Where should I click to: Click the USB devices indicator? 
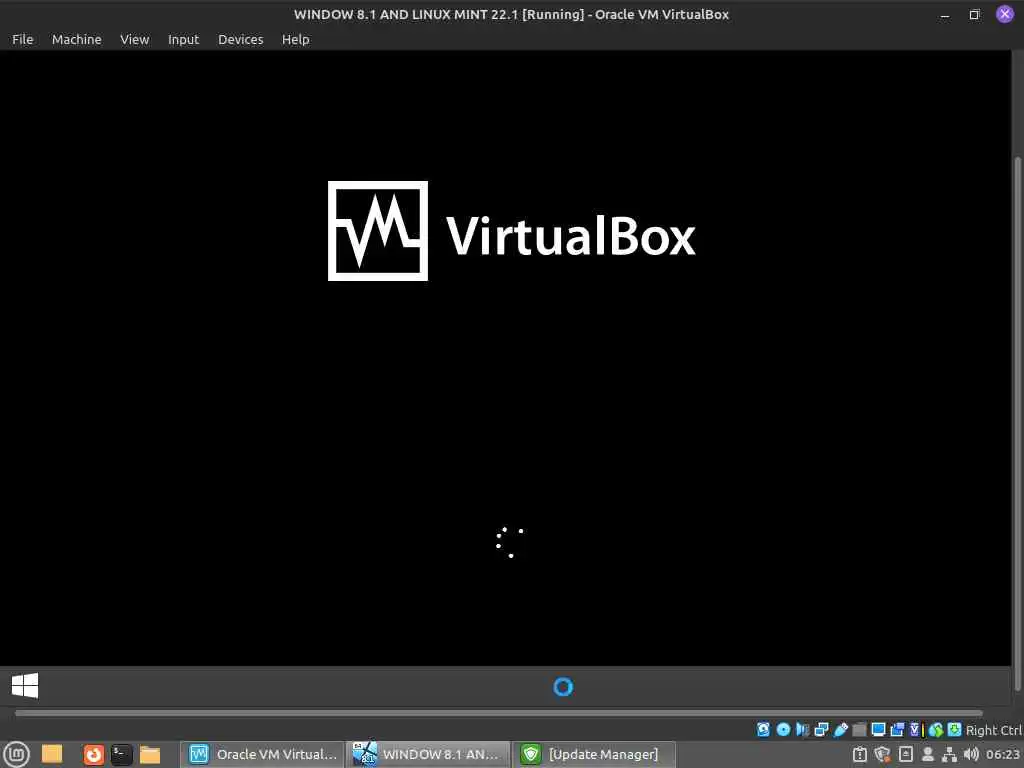tap(840, 729)
